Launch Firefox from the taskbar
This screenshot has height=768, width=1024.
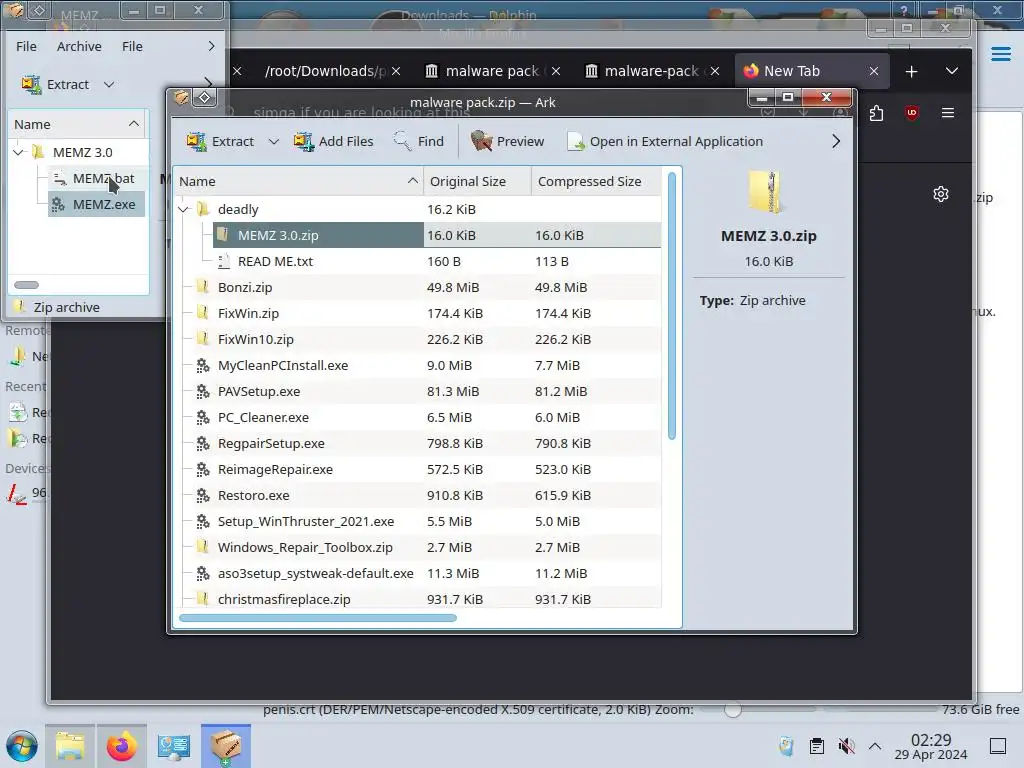(121, 746)
